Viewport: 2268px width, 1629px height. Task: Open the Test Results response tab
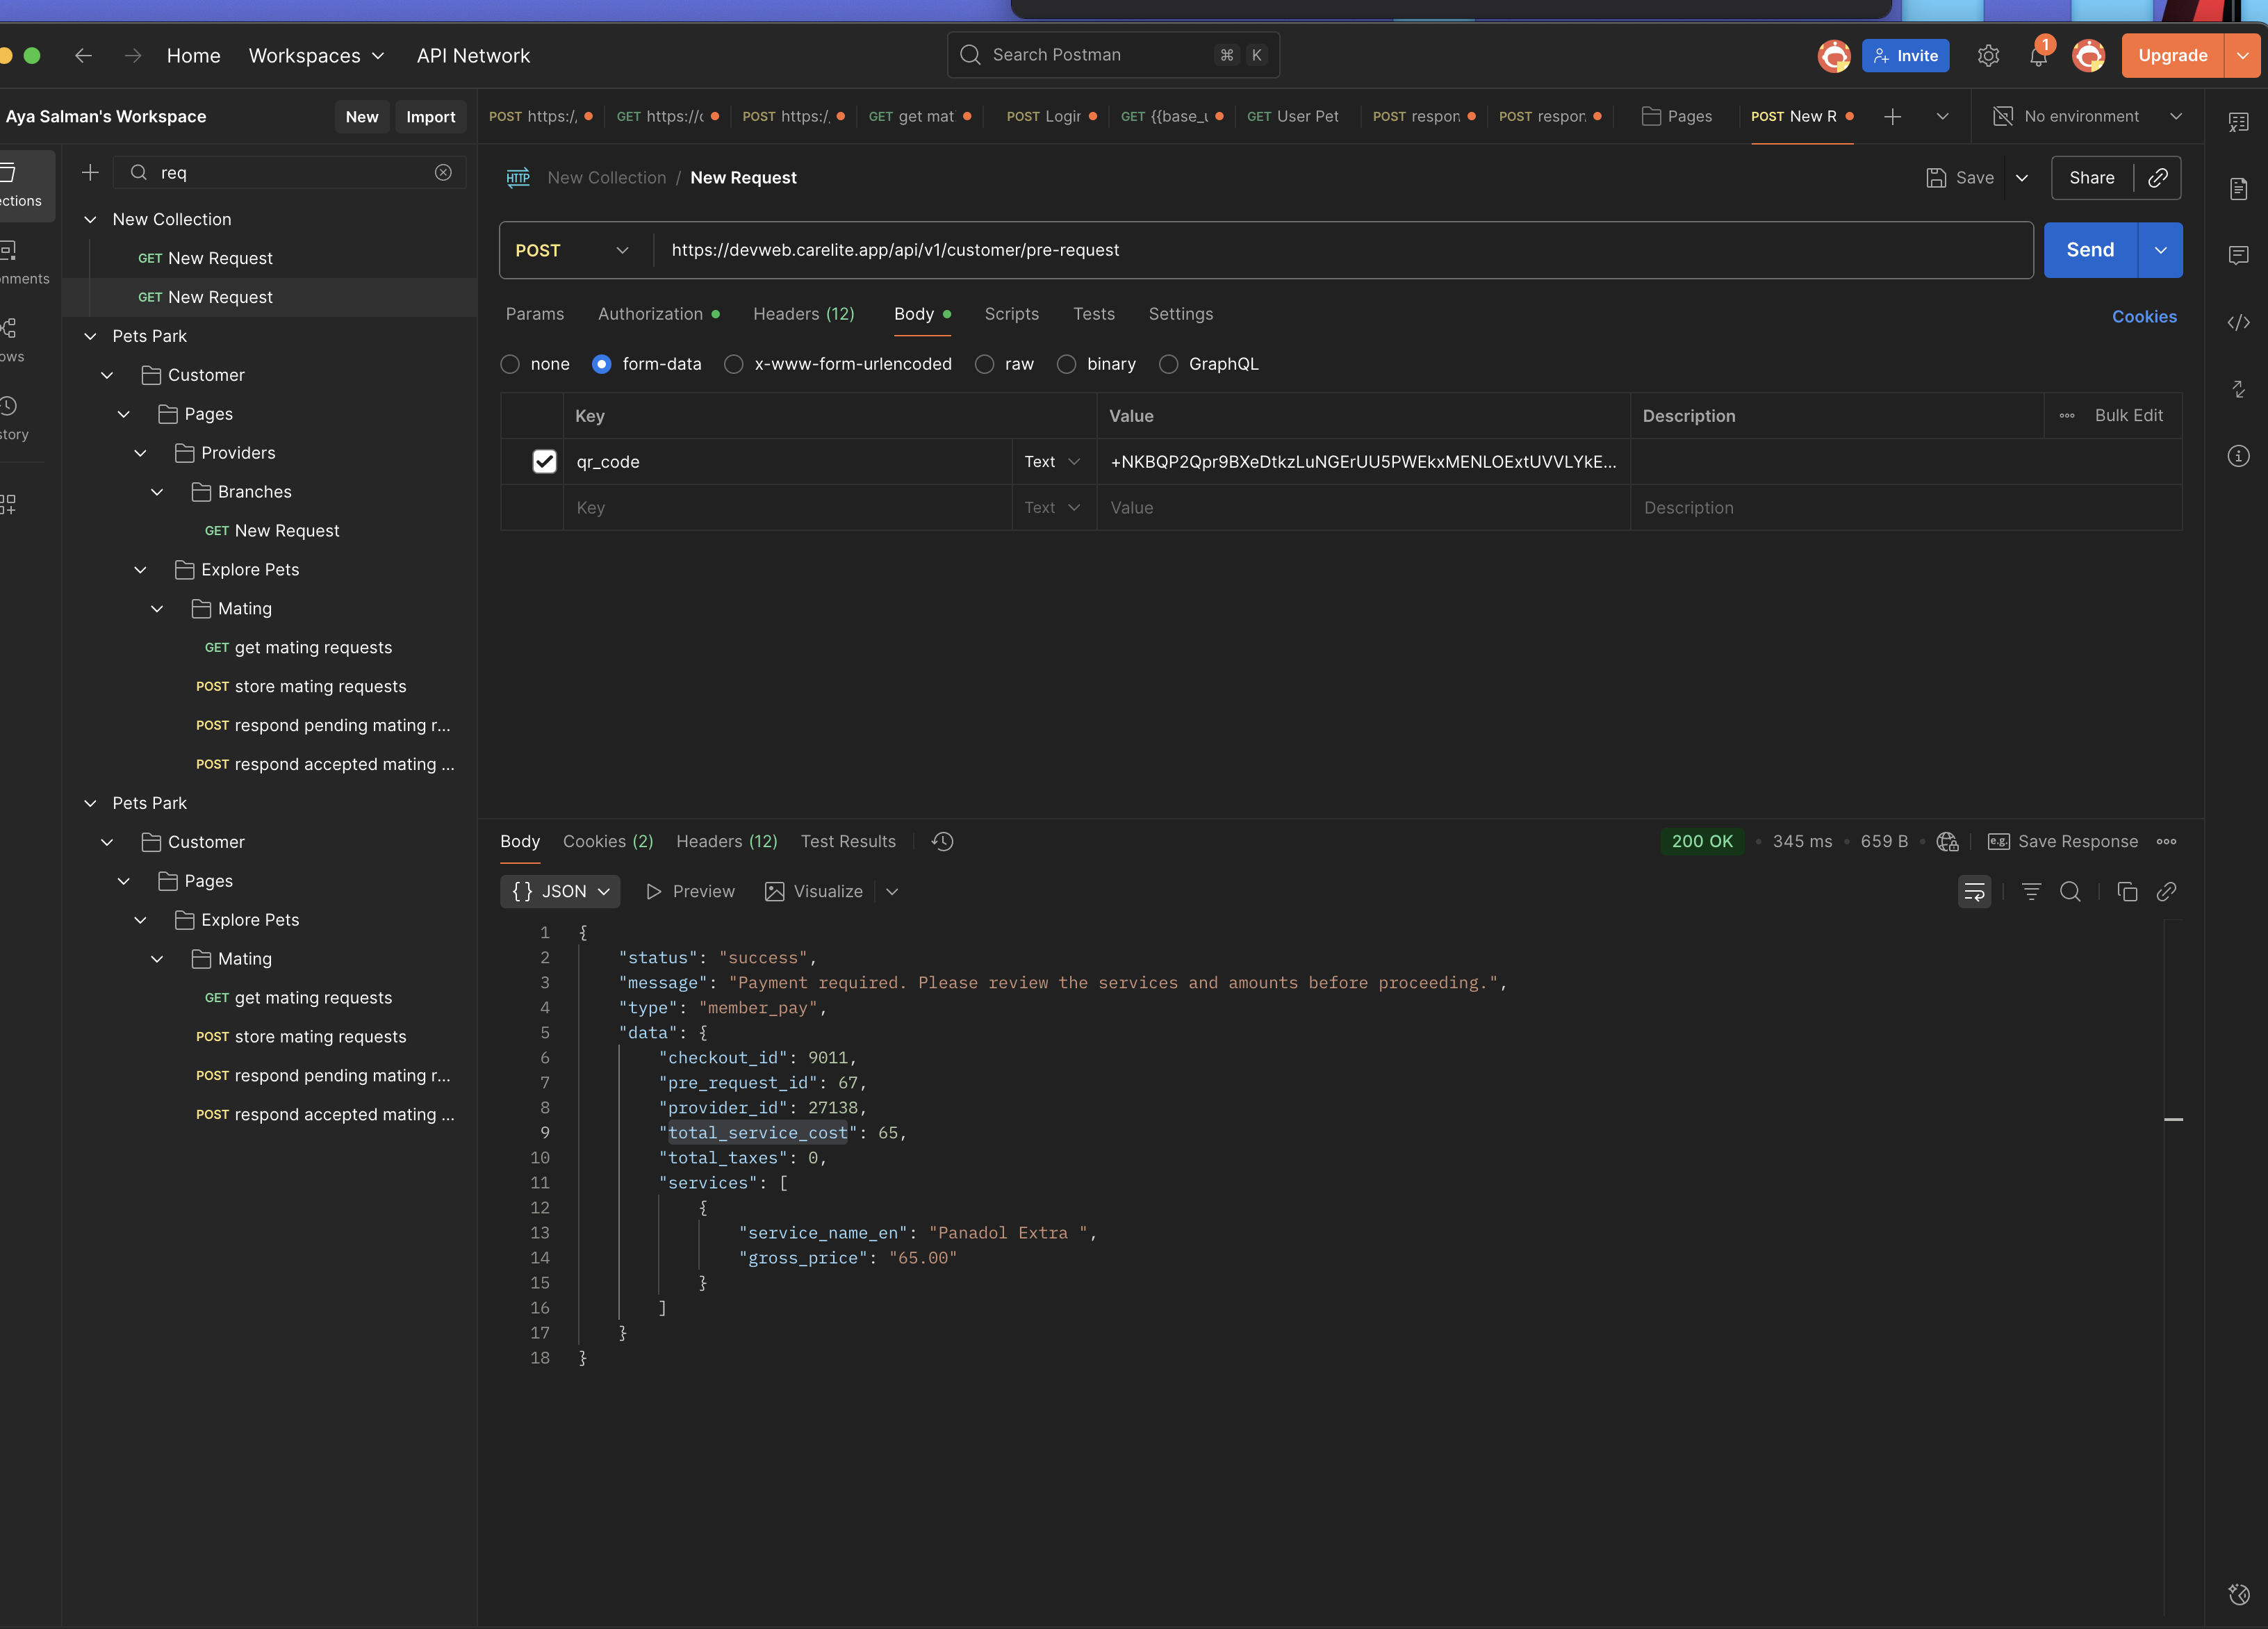(848, 841)
